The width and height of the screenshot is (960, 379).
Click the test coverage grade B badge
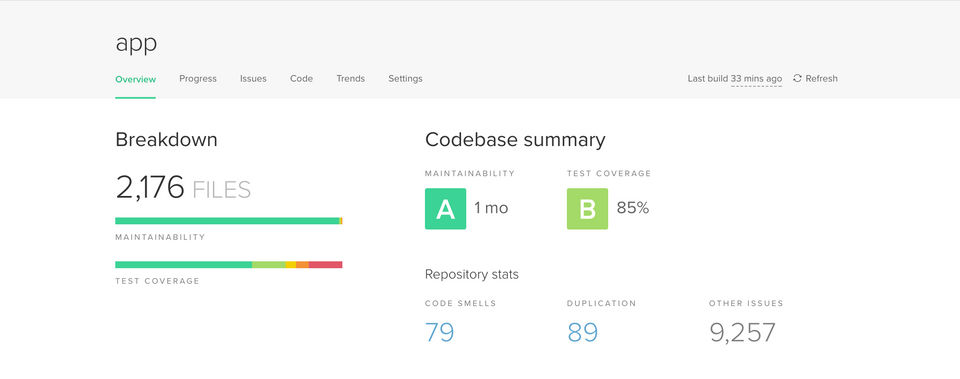(587, 209)
